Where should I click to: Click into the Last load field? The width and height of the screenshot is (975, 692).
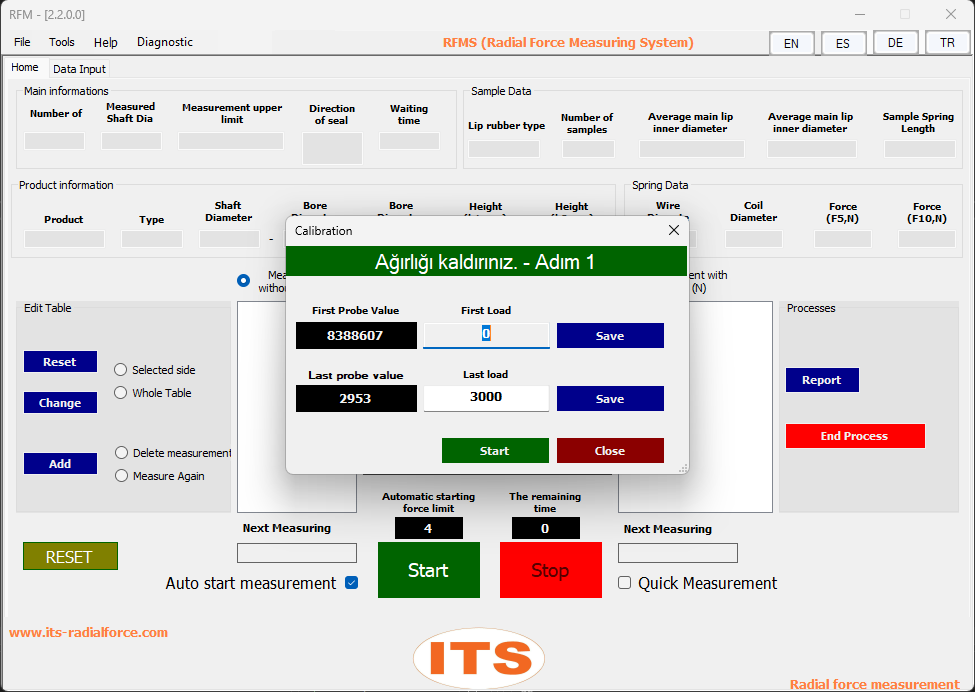click(486, 397)
